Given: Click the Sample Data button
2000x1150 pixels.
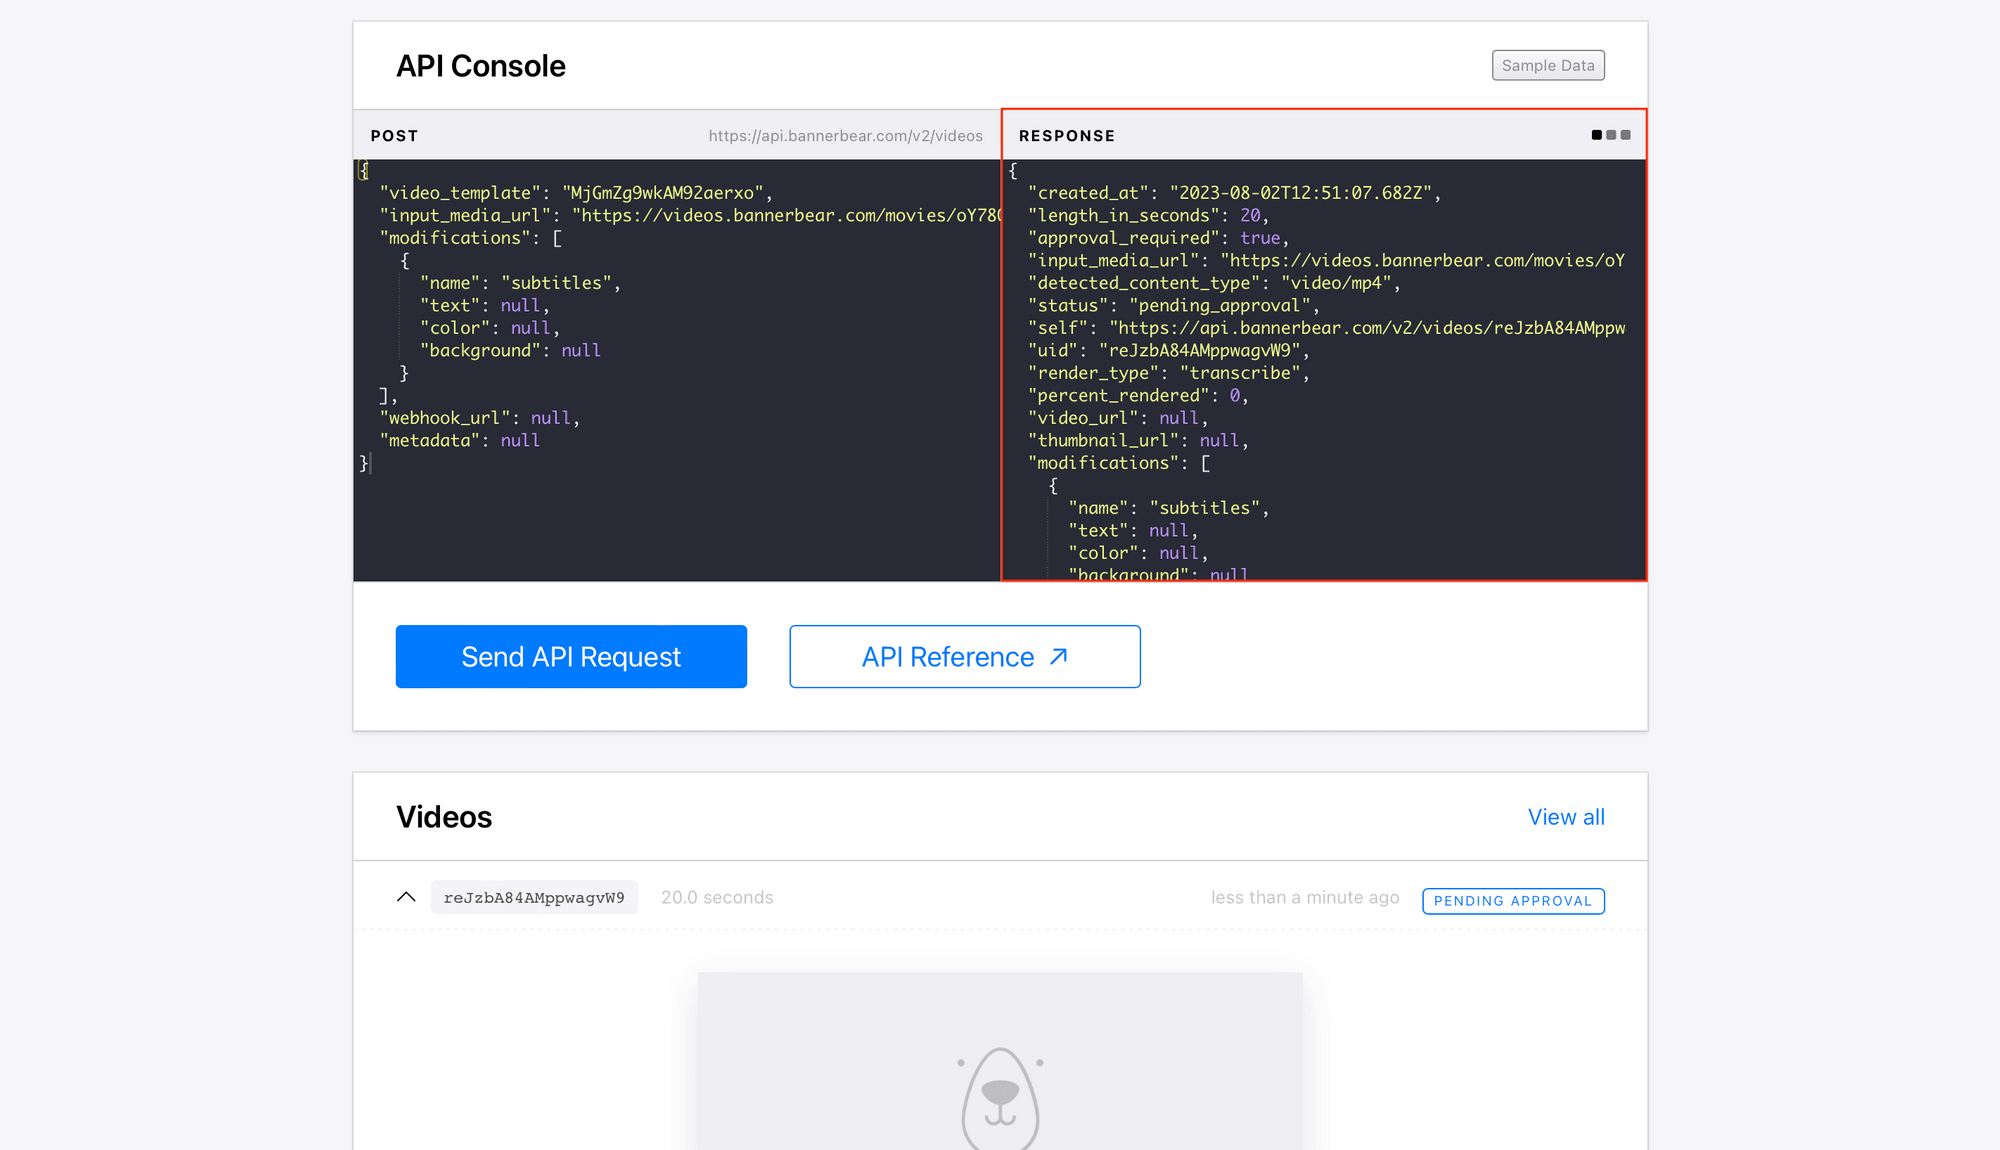Looking at the screenshot, I should (x=1547, y=65).
